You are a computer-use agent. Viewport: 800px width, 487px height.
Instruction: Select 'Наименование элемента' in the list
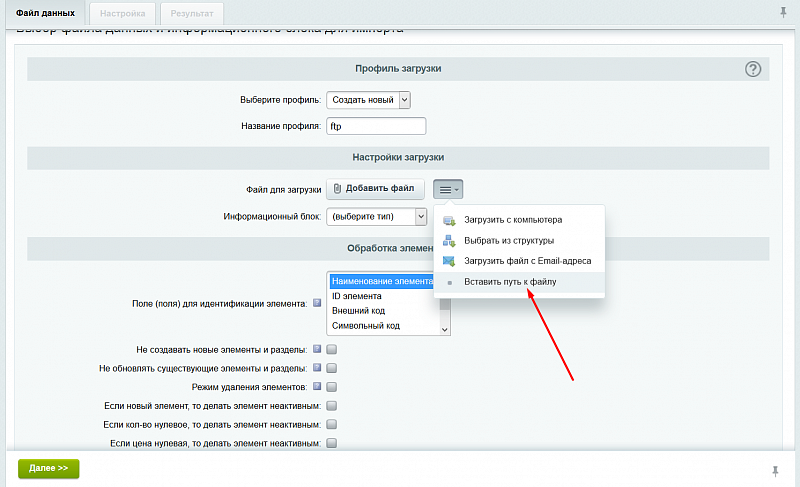click(x=382, y=281)
